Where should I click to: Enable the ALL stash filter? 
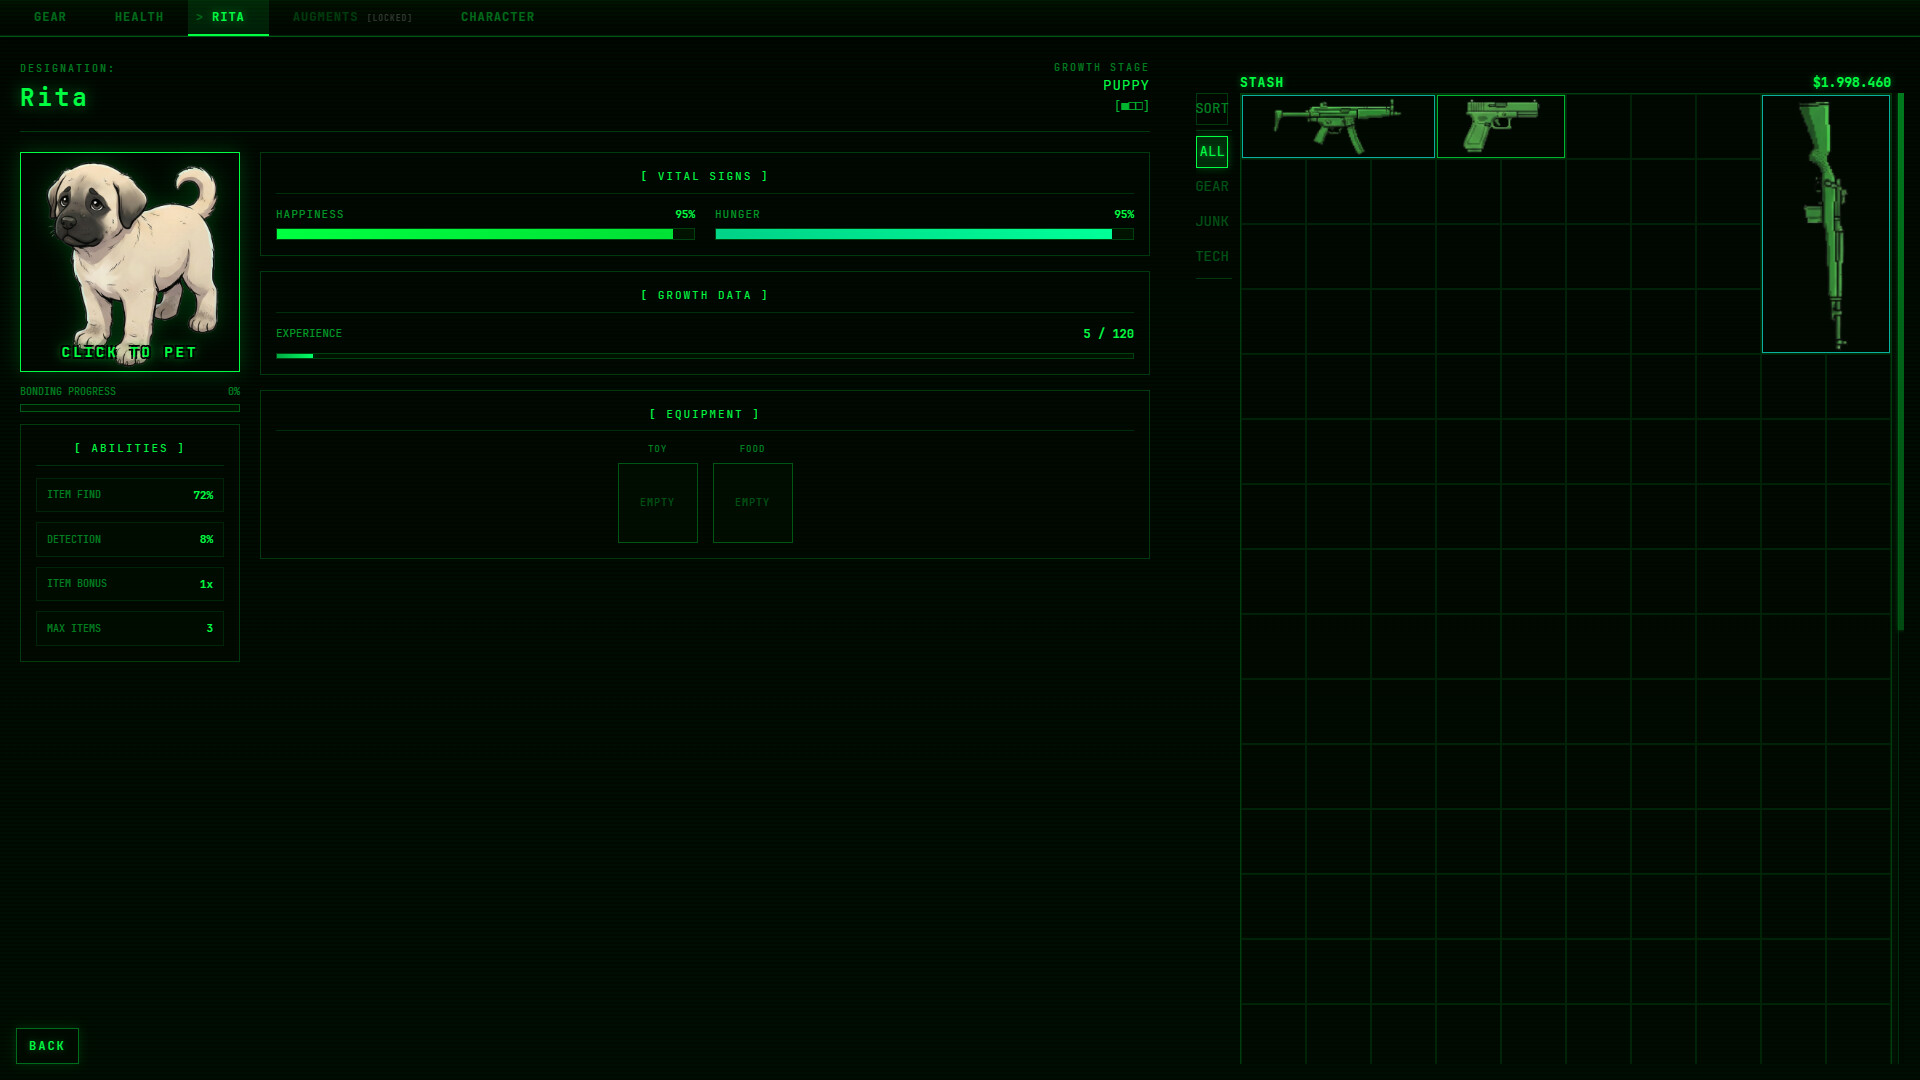pyautogui.click(x=1211, y=151)
